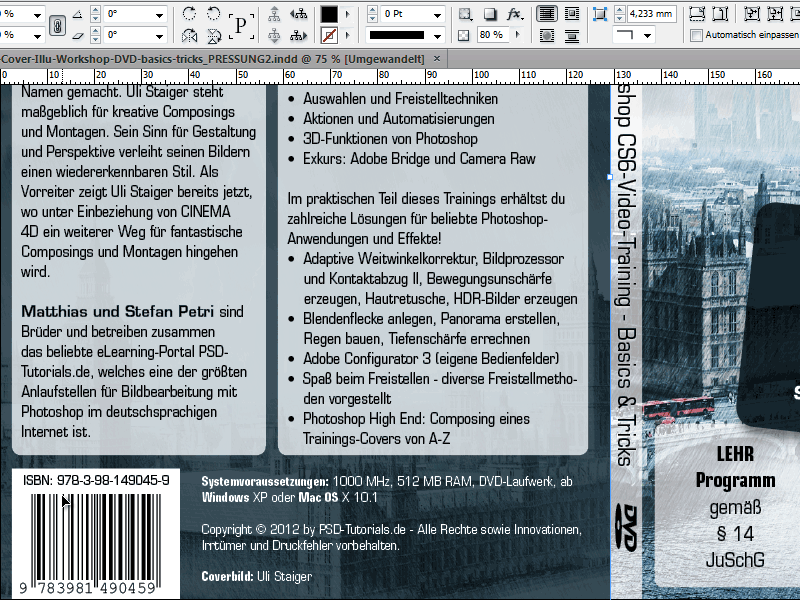Screen dimensions: 800x600
Task: Rotate selection 90° clockwise
Action: tap(189, 13)
